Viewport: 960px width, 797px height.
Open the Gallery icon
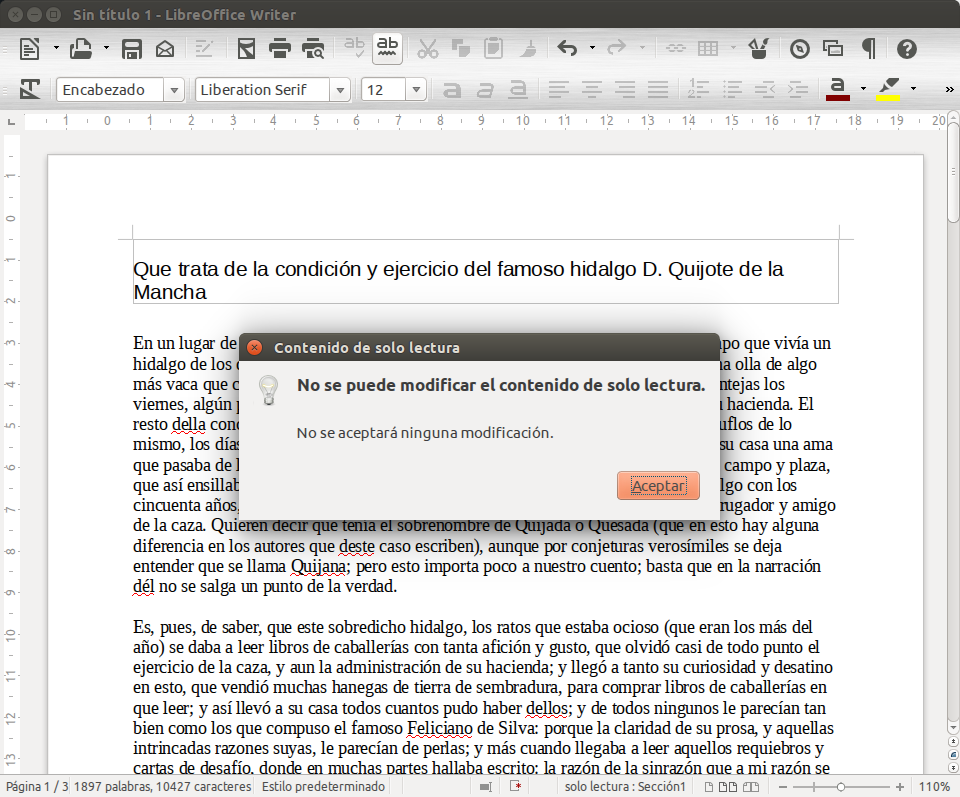(833, 48)
